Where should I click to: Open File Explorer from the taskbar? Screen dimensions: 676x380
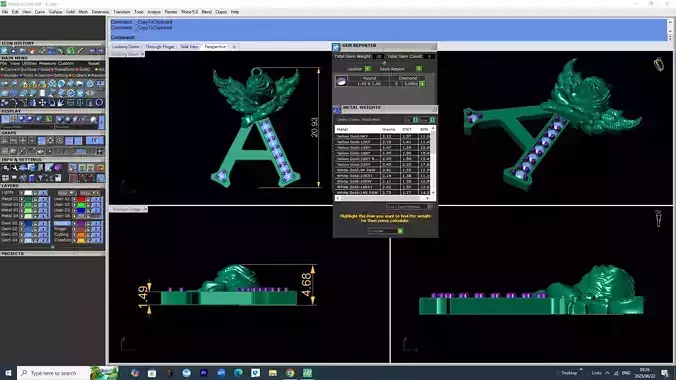pyautogui.click(x=272, y=373)
